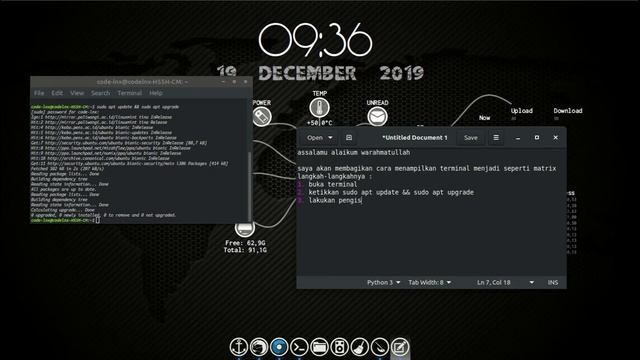640x360 pixels.
Task: Open the Edit menu in the terminal
Action: 57,93
